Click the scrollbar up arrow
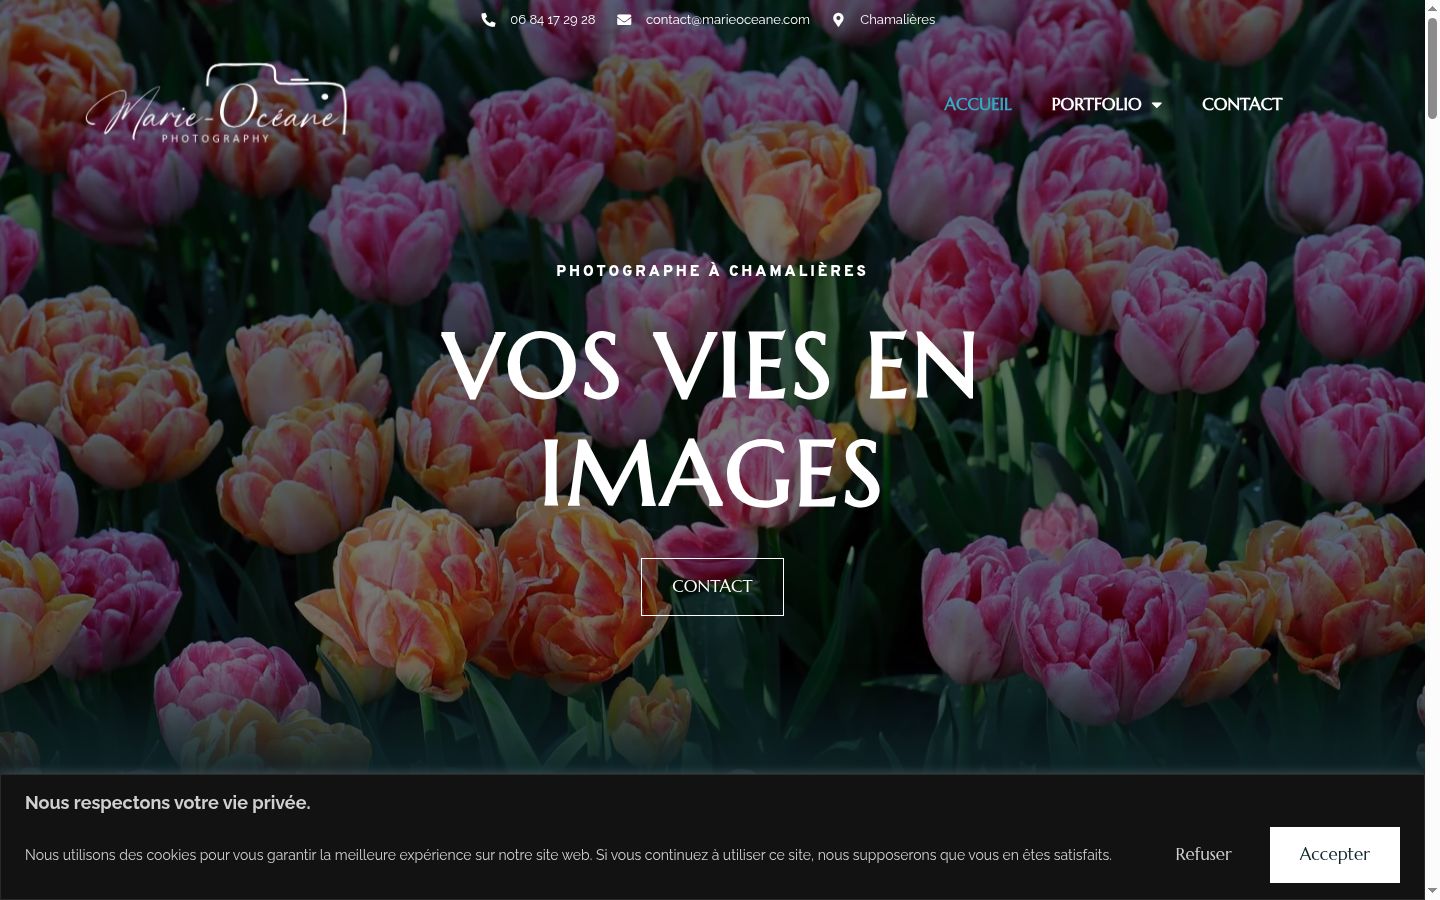This screenshot has width=1440, height=900. (x=1432, y=8)
